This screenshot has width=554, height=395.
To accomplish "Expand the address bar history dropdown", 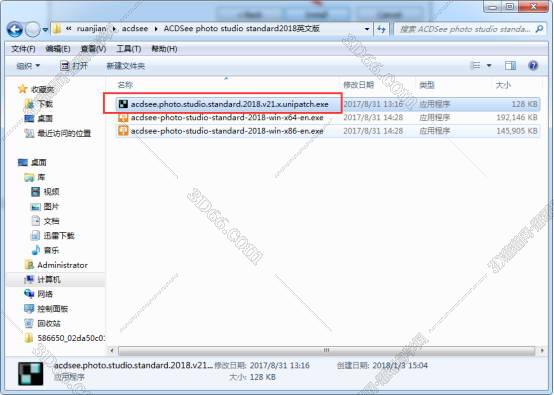I will point(367,29).
